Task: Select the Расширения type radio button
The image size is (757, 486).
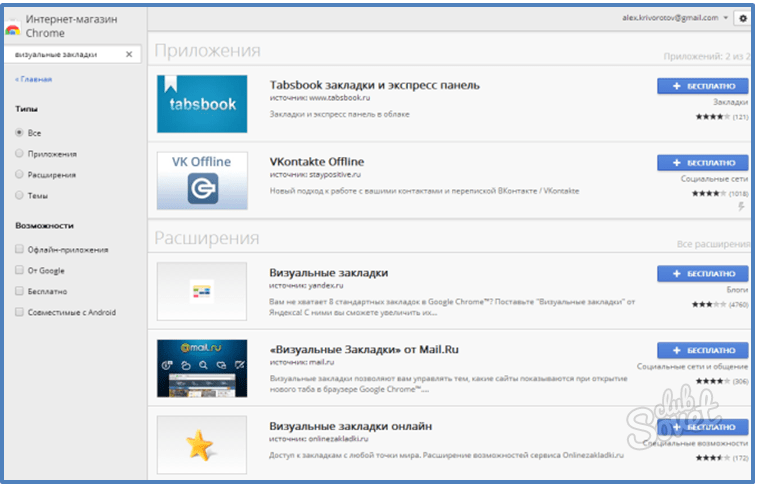Action: click(x=19, y=174)
